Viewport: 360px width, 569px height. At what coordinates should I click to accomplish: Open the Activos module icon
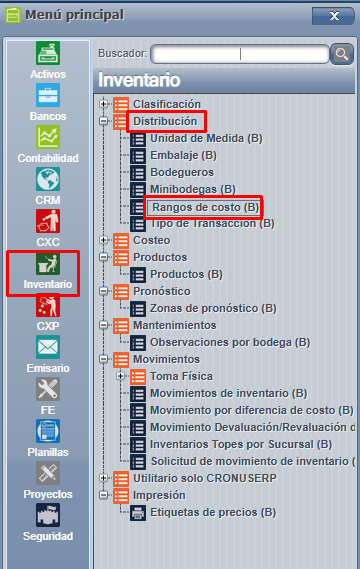point(48,53)
